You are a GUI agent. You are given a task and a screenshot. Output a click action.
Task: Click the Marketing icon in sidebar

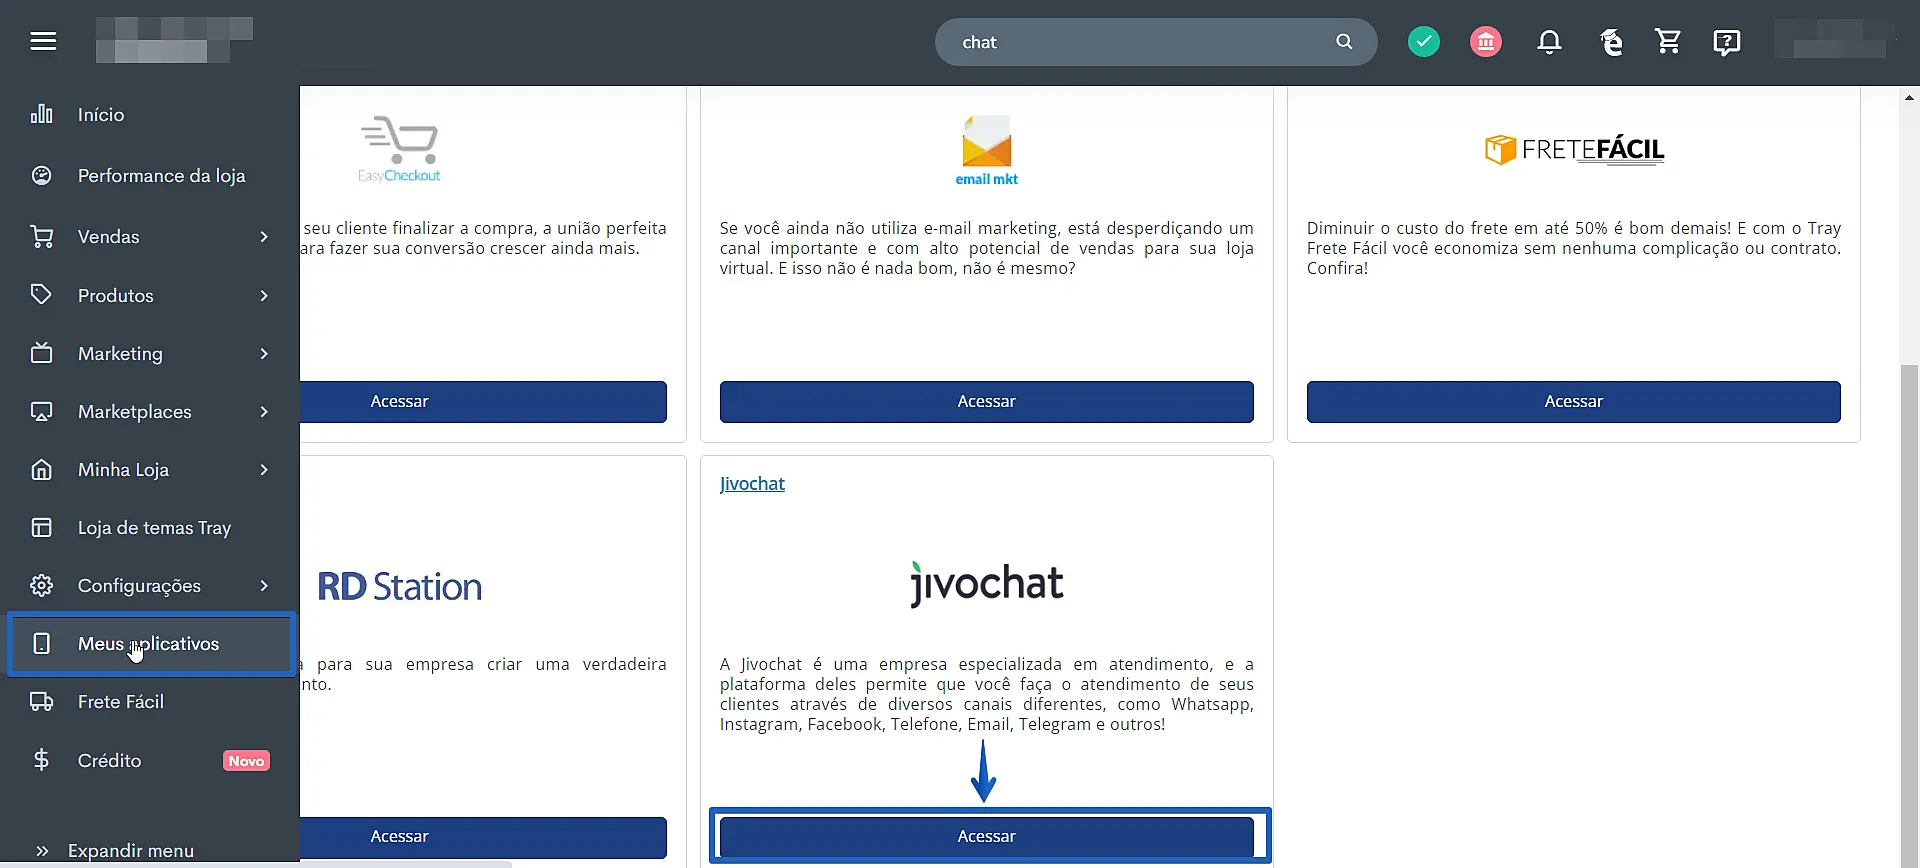(41, 353)
